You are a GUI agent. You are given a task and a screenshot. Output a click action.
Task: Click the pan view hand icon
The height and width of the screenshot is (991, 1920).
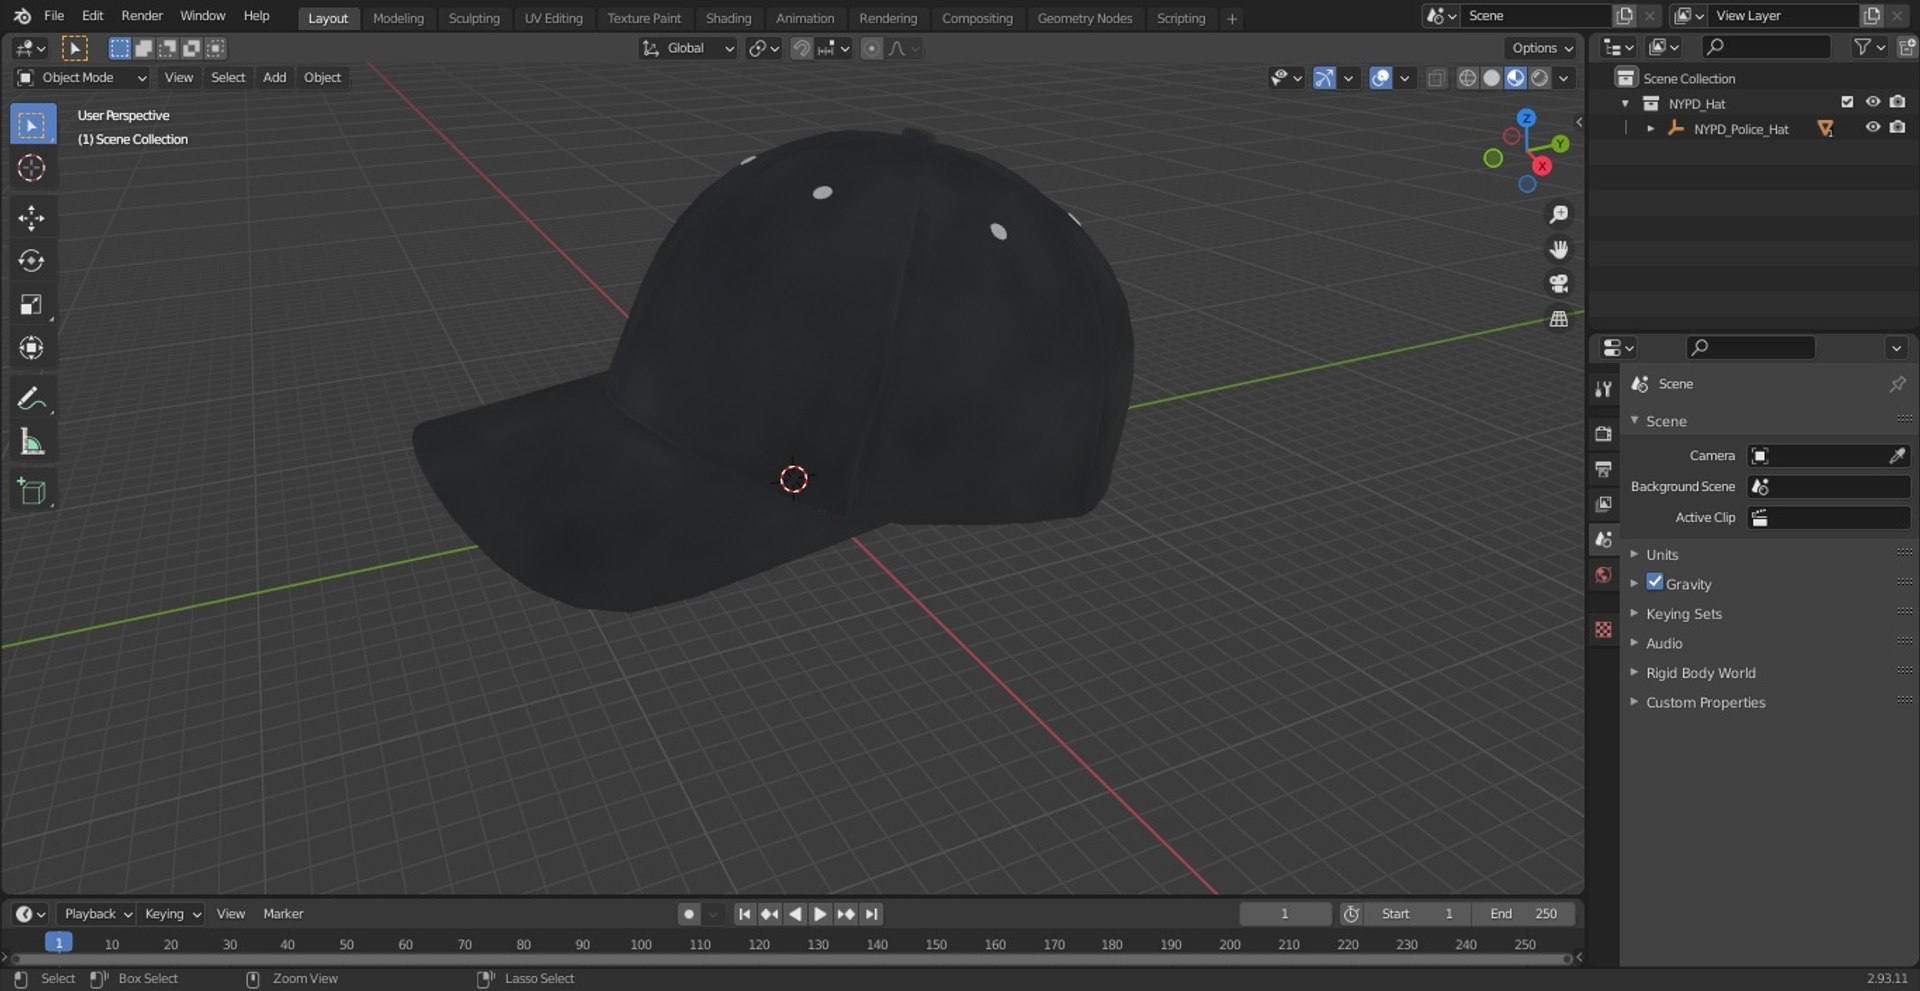(x=1558, y=249)
